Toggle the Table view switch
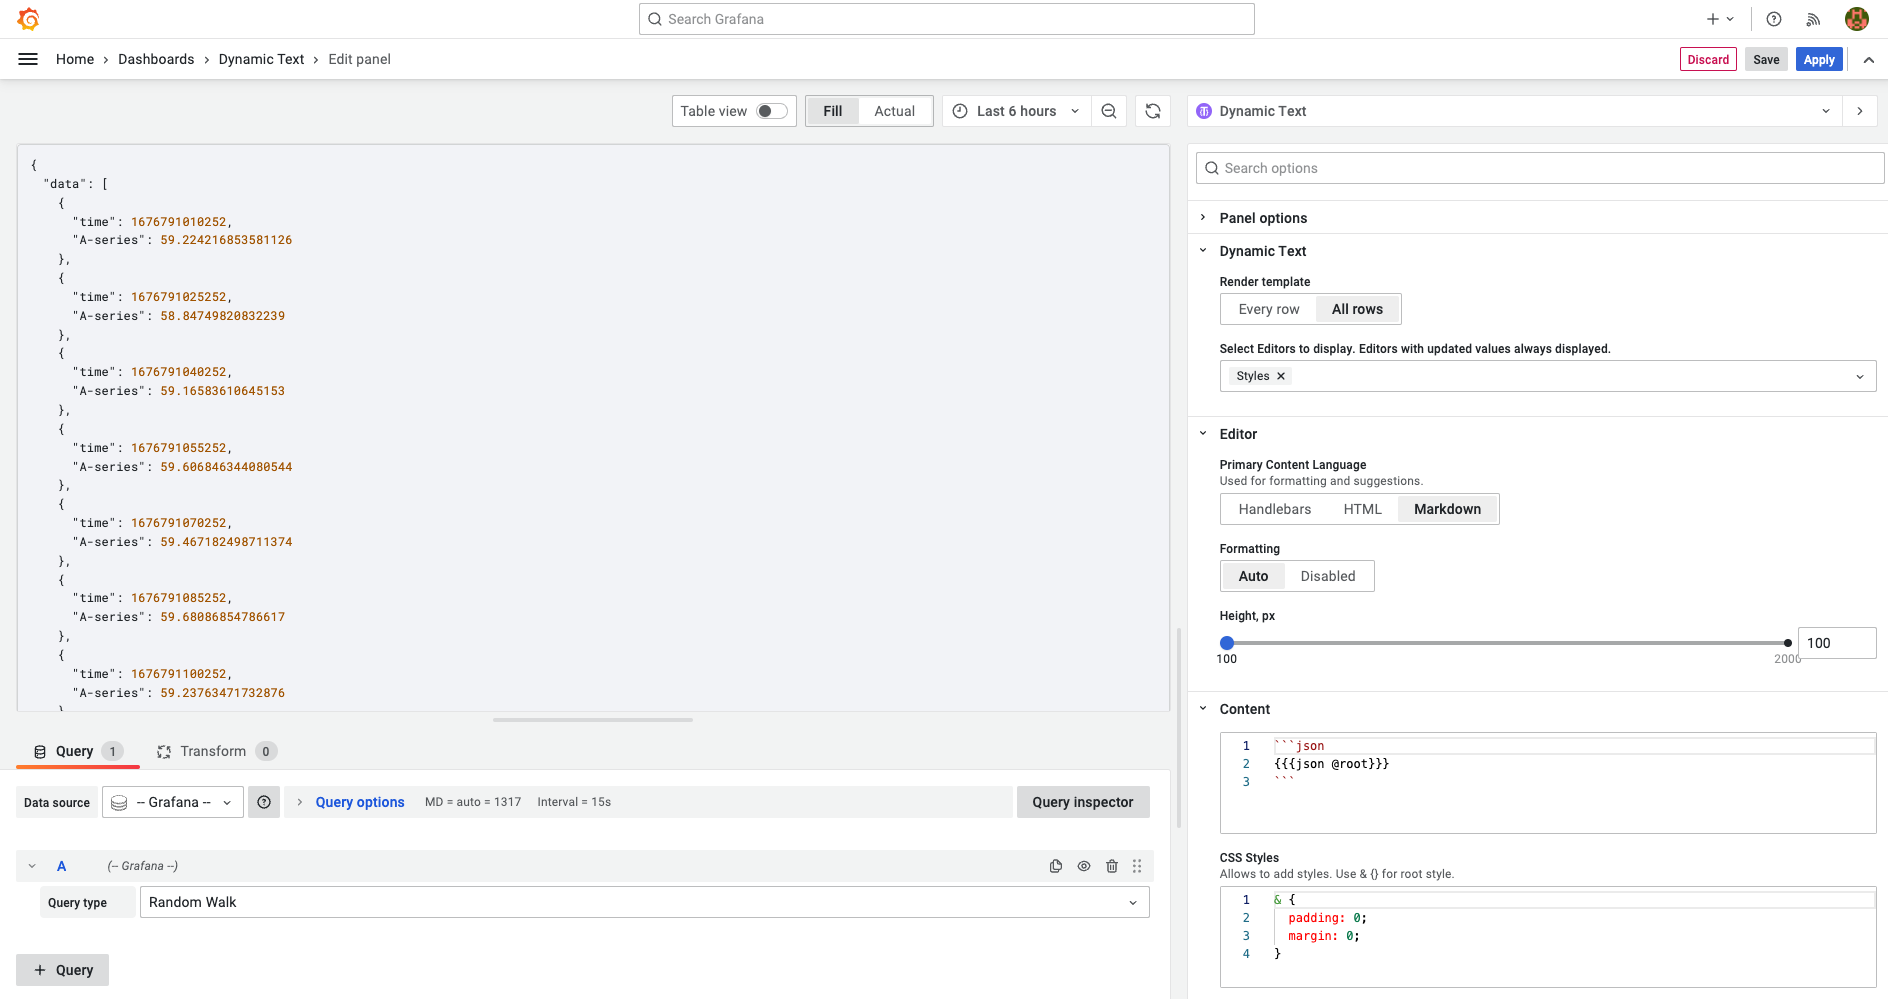 771,111
